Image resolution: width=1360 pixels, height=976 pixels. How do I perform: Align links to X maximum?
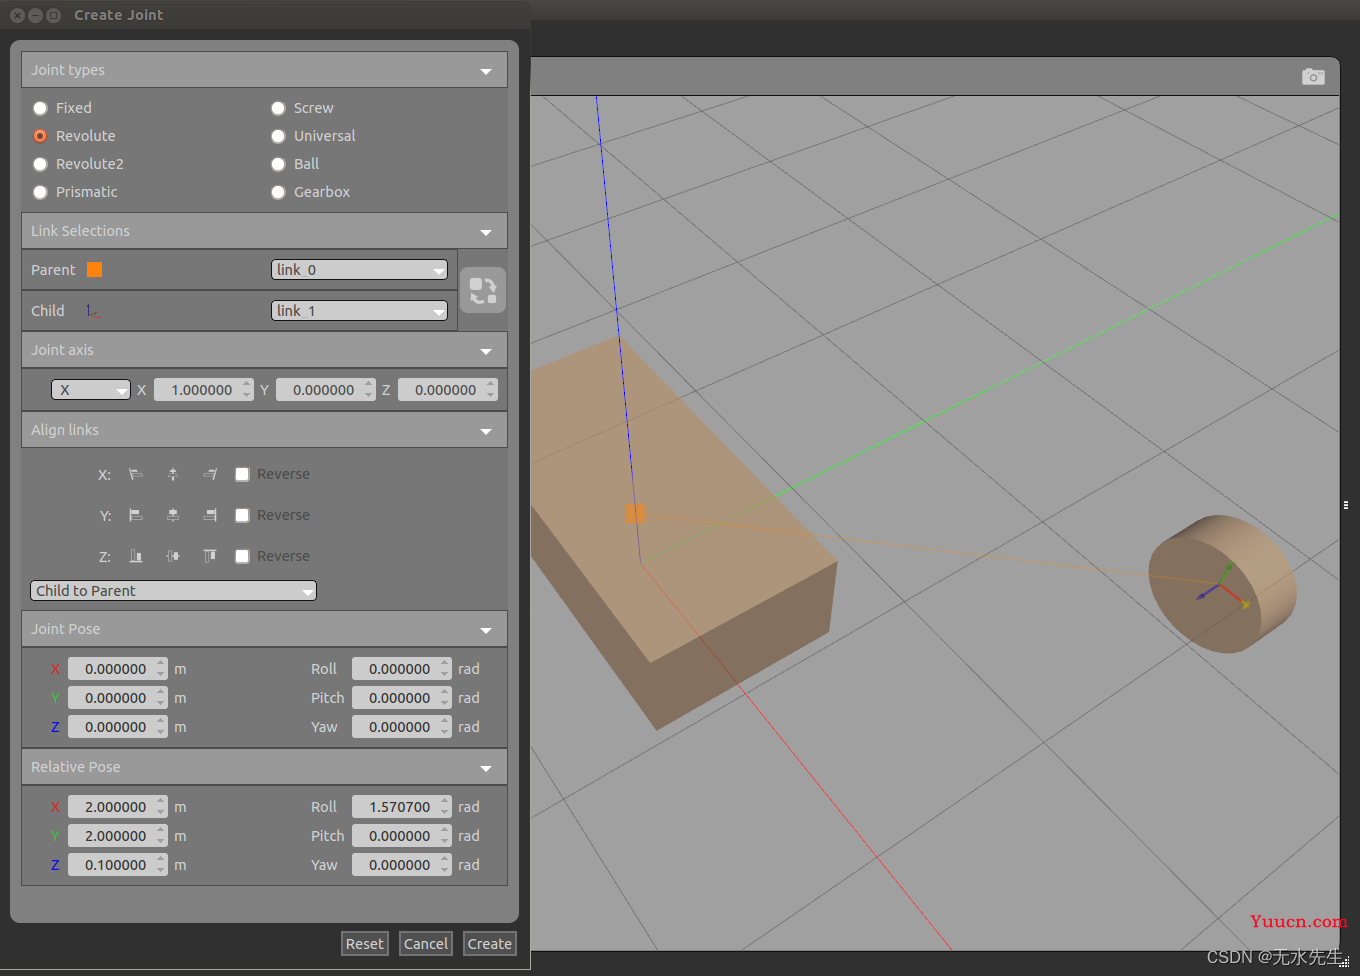[x=210, y=474]
